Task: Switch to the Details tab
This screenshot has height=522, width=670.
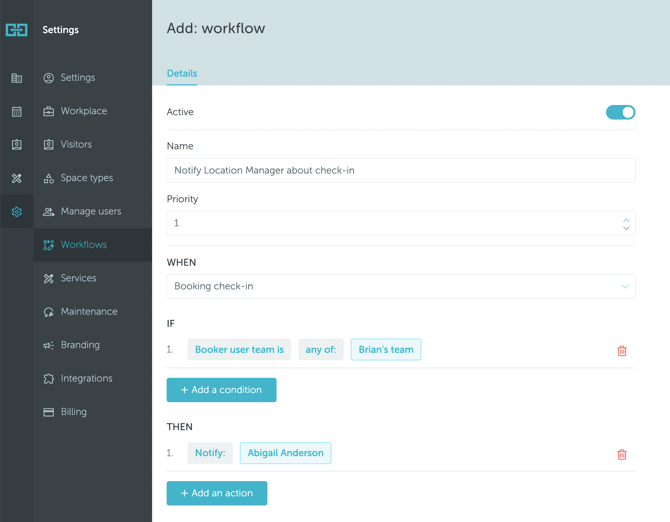Action: (182, 73)
